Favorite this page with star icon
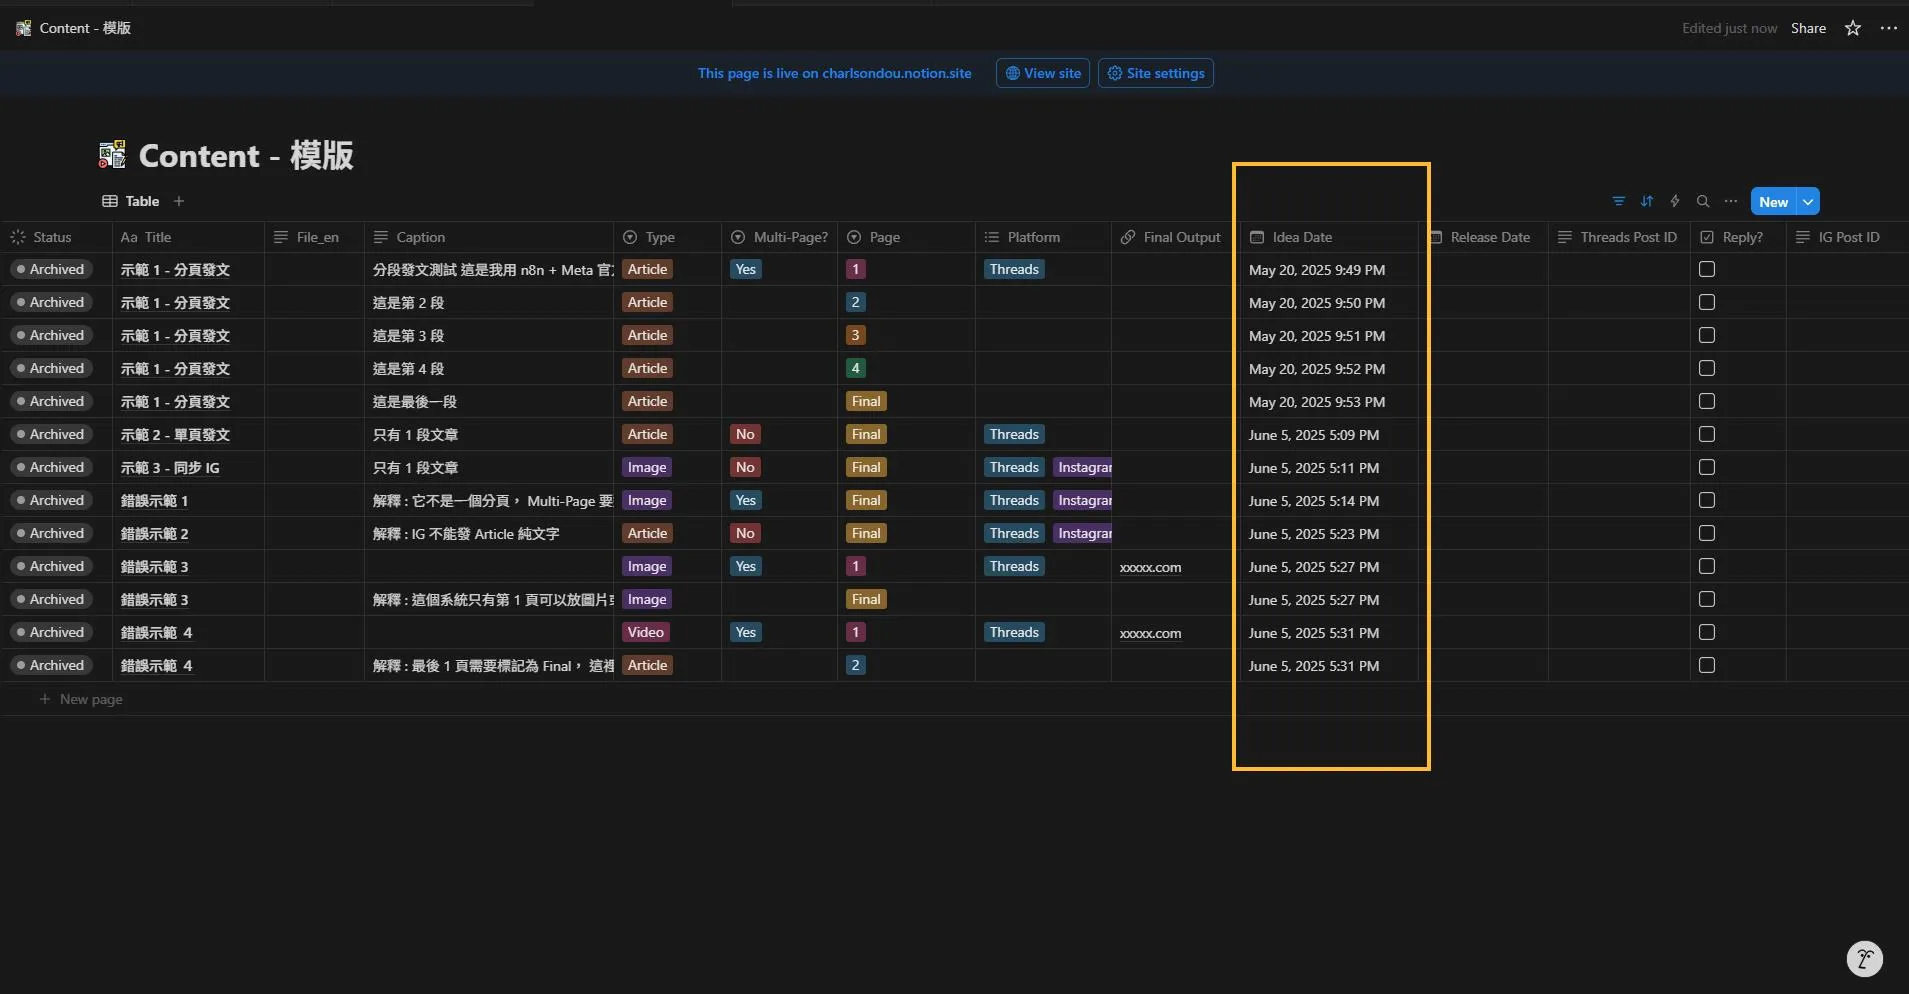1909x994 pixels. pos(1852,28)
